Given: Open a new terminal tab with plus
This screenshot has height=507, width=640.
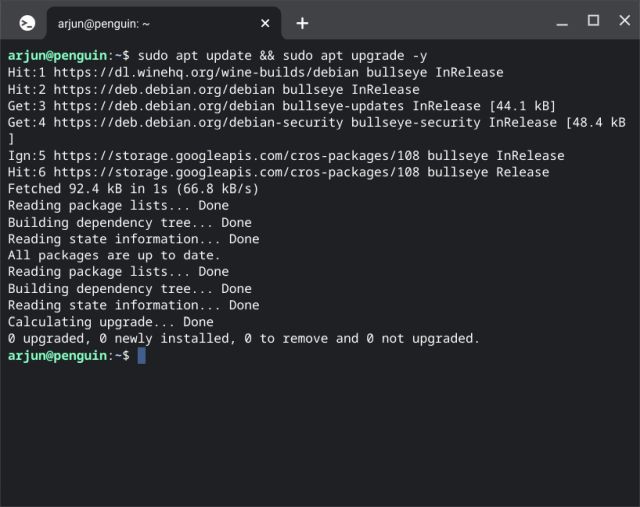Looking at the screenshot, I should [x=302, y=23].
